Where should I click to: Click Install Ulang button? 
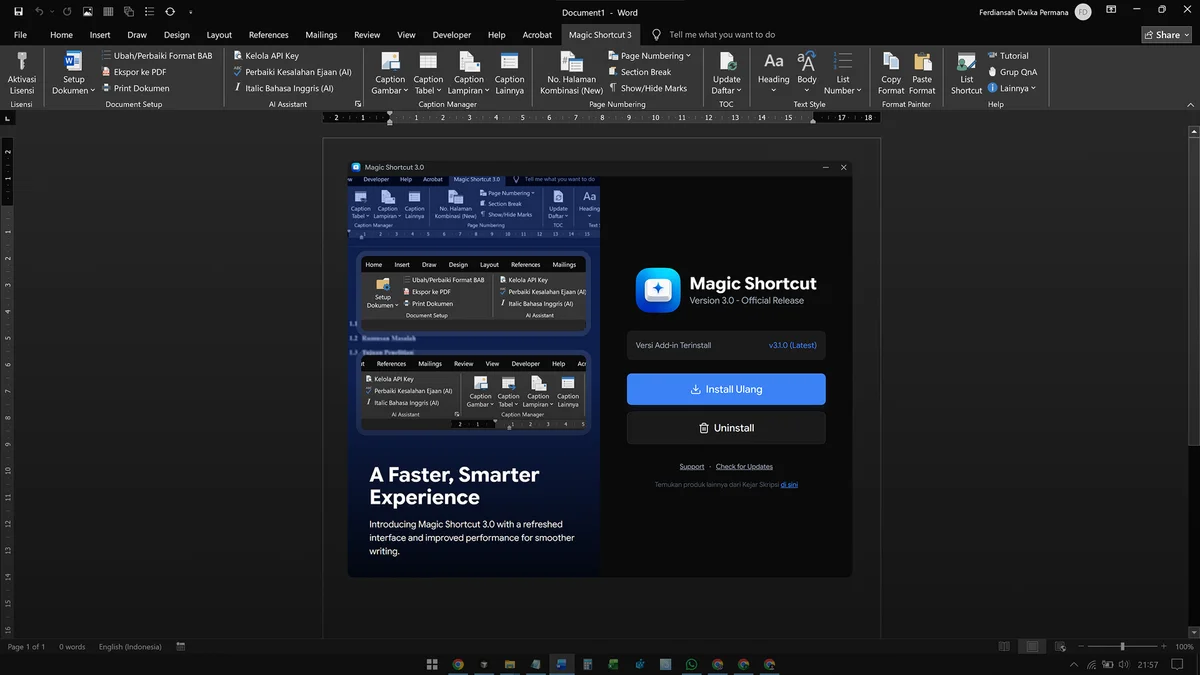coord(726,389)
